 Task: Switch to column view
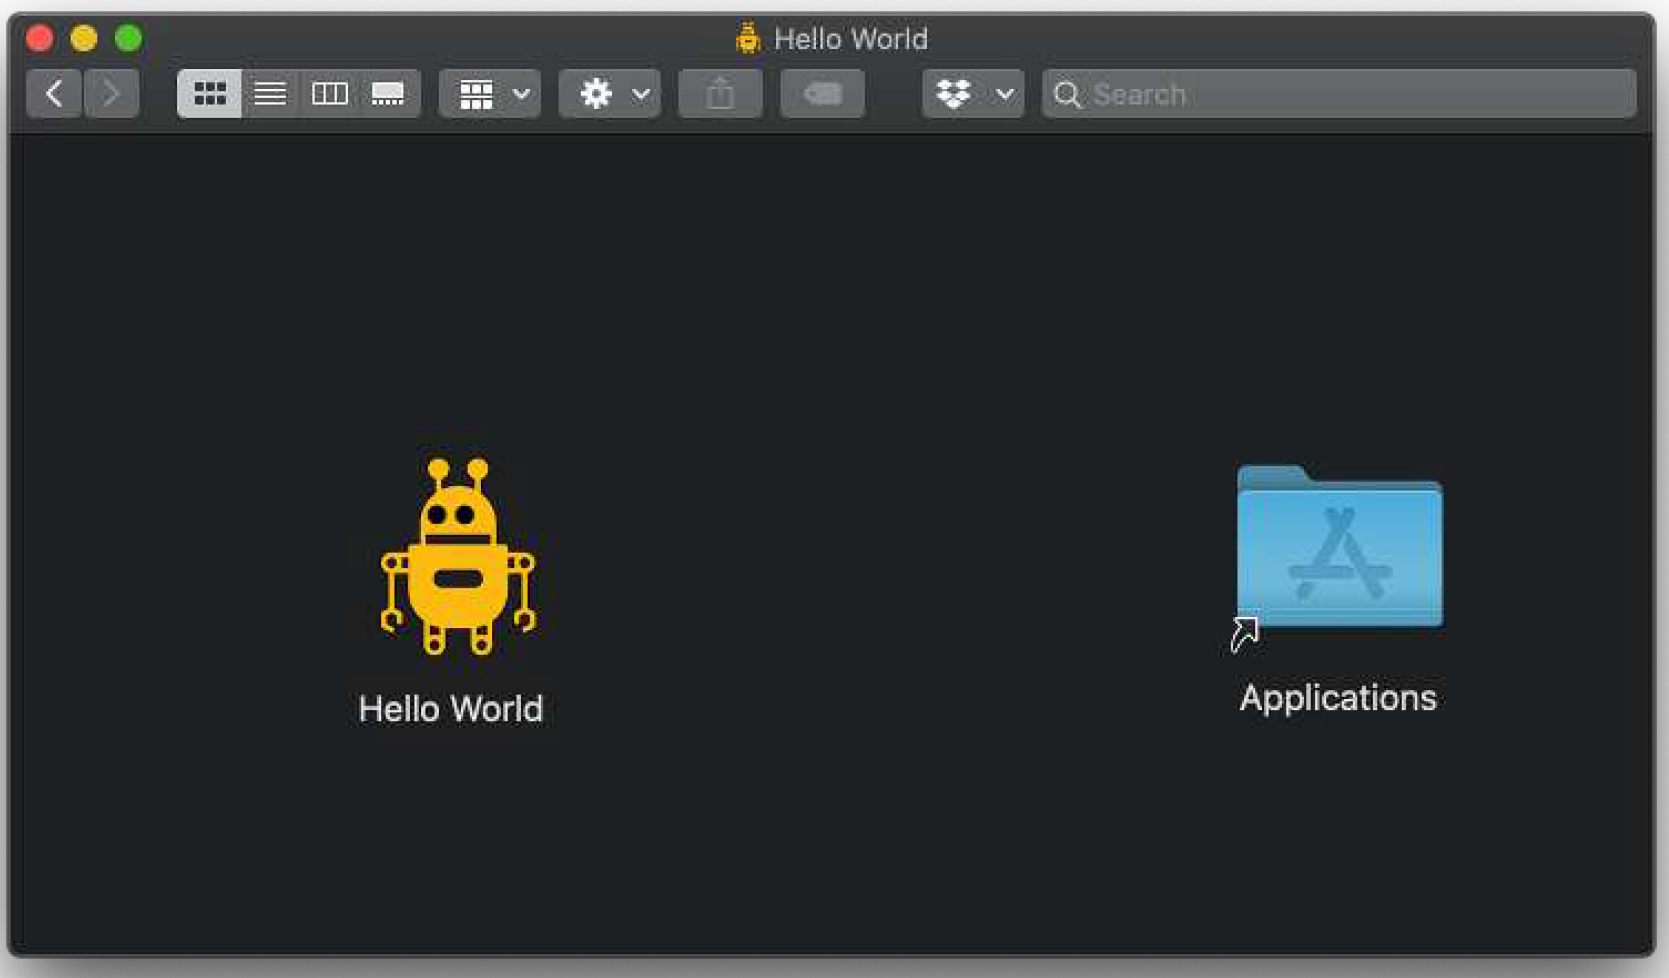pyautogui.click(x=329, y=94)
